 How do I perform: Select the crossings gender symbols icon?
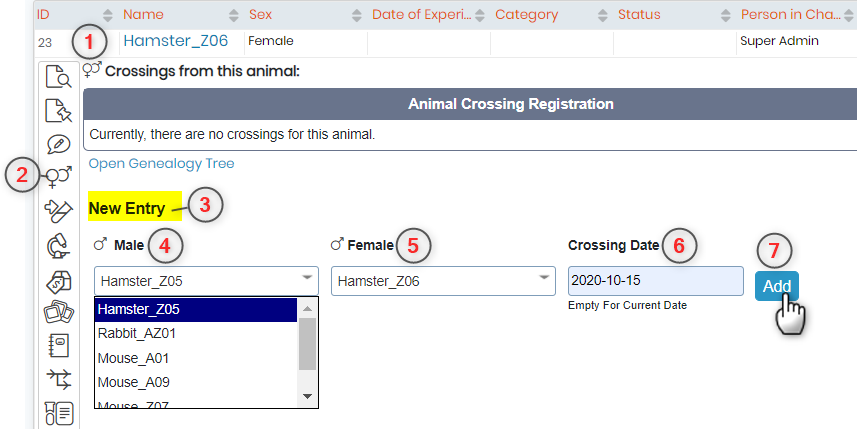pos(58,177)
